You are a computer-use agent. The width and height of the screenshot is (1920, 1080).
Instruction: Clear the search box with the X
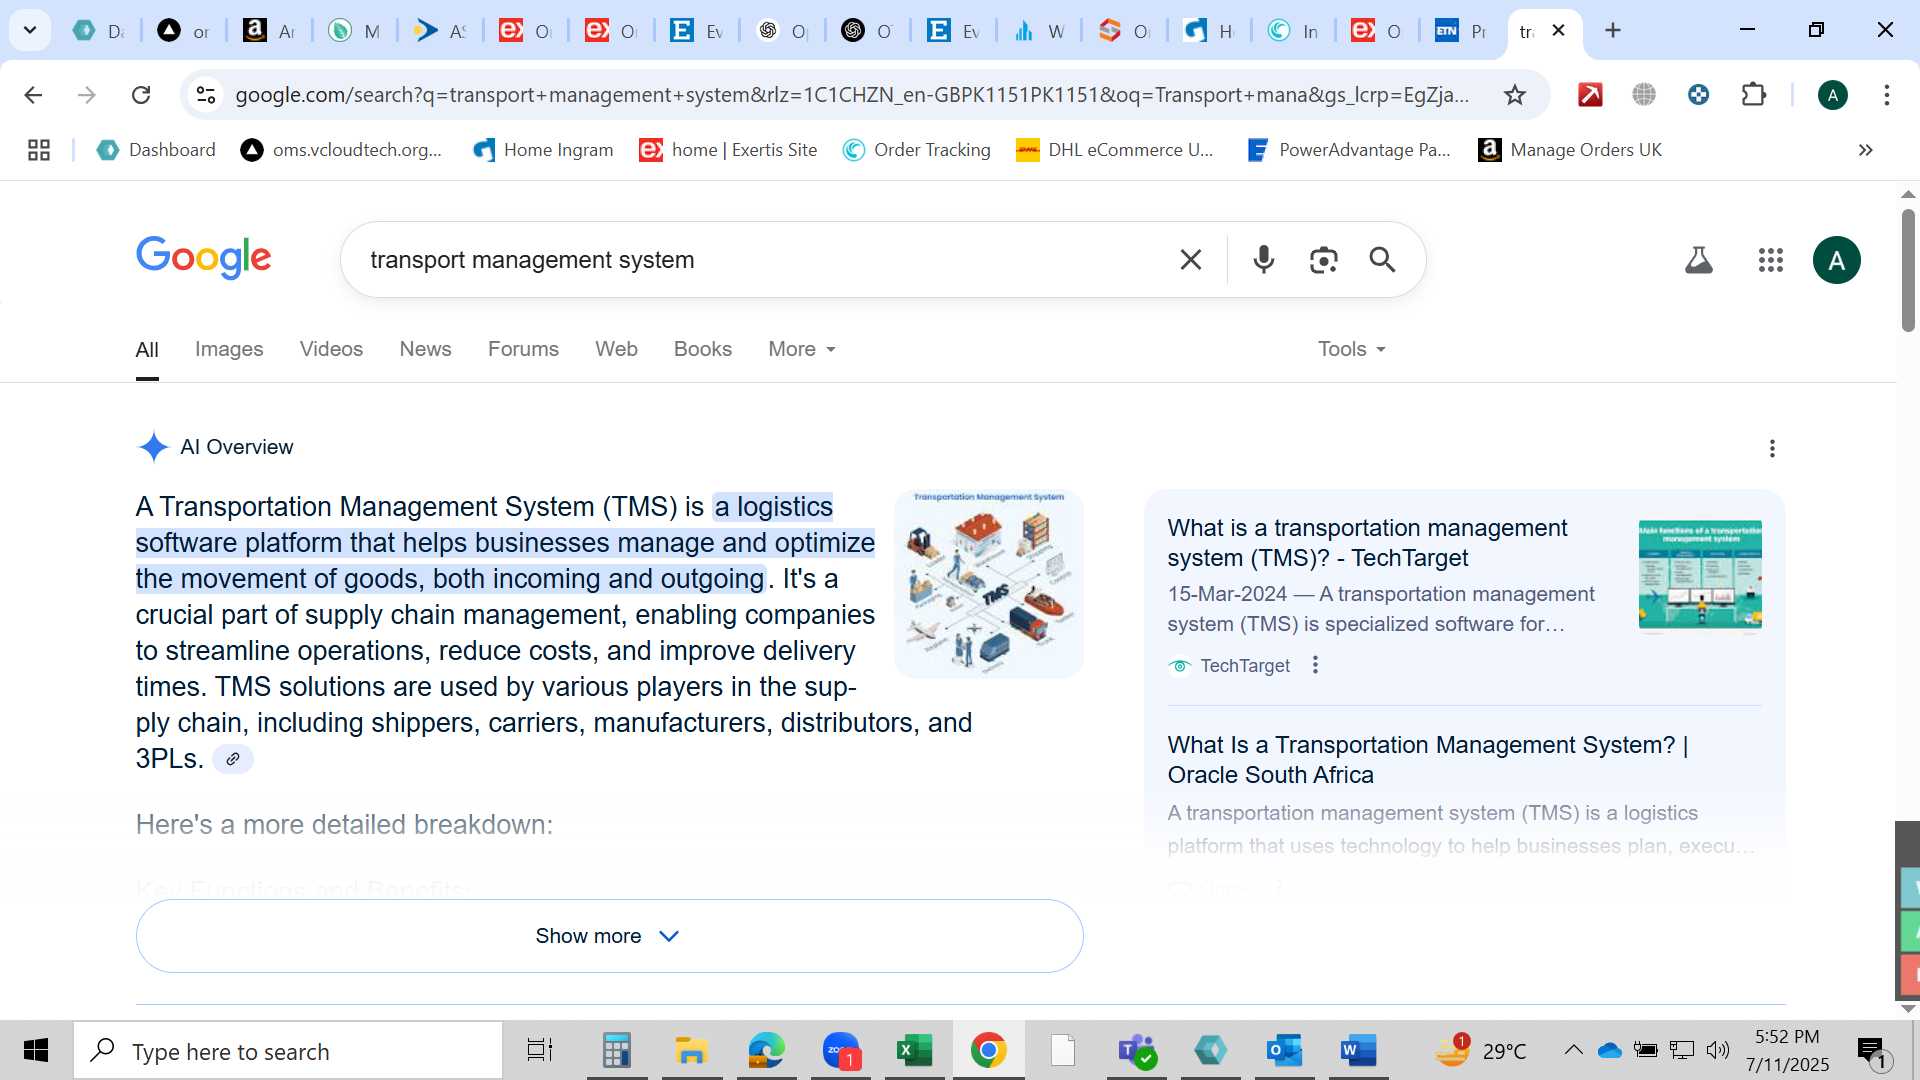[1190, 260]
